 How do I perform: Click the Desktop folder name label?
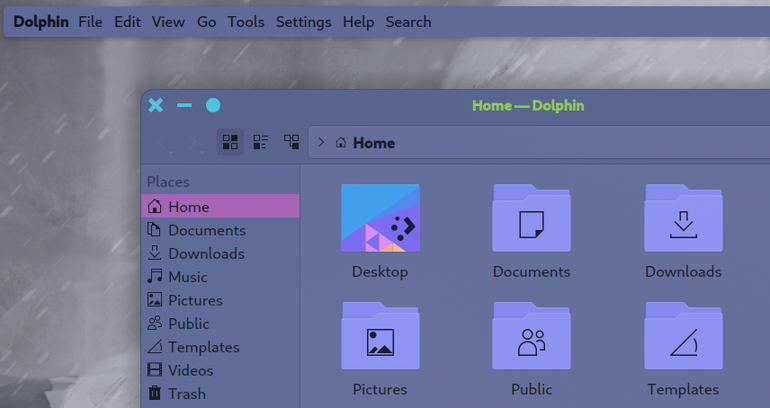pyautogui.click(x=380, y=272)
